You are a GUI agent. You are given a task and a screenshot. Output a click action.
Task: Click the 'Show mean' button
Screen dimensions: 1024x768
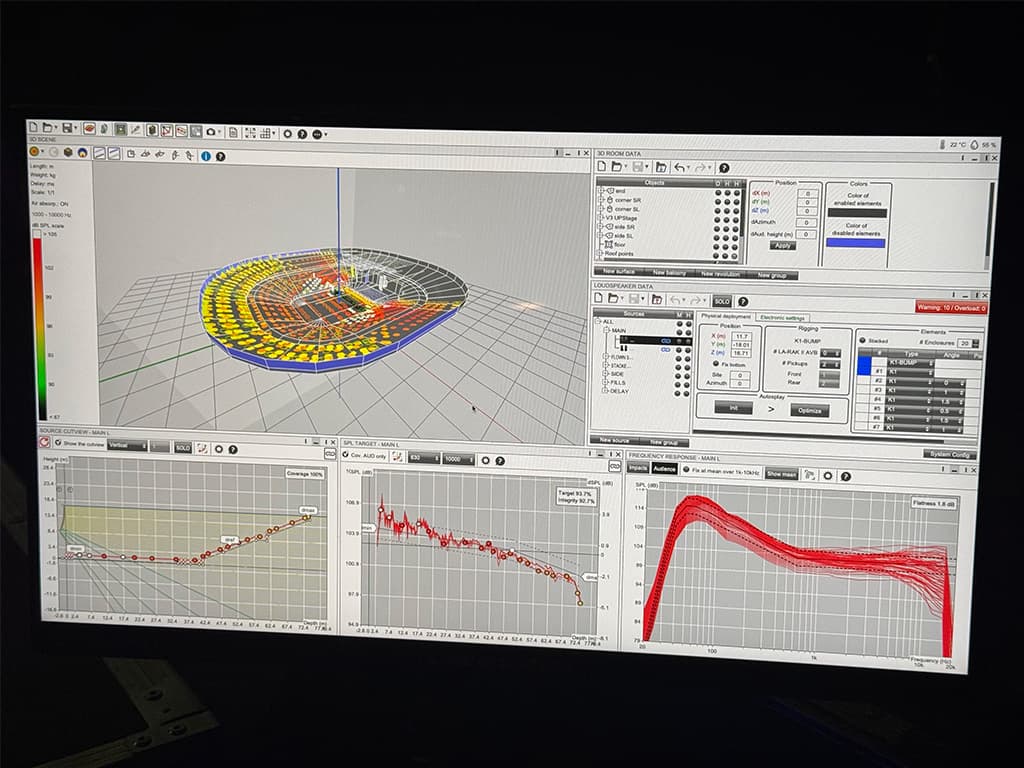(782, 474)
